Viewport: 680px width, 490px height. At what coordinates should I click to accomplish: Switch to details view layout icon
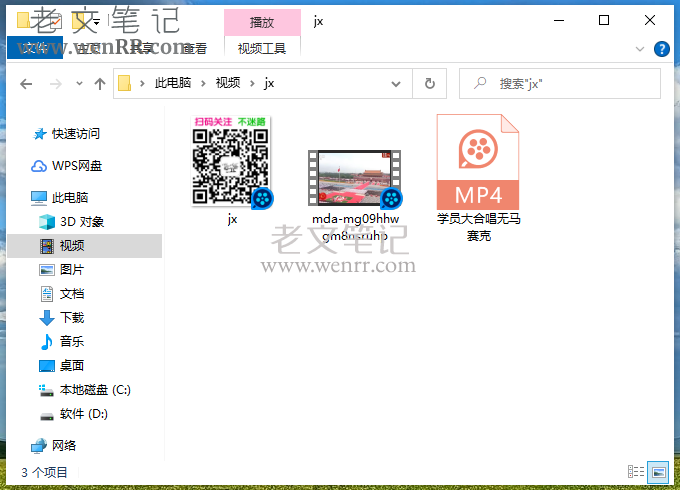pyautogui.click(x=636, y=471)
